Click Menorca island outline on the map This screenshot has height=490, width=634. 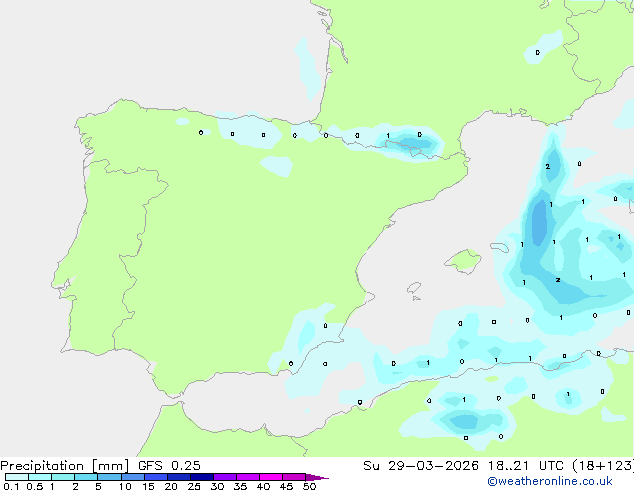click(x=500, y=247)
